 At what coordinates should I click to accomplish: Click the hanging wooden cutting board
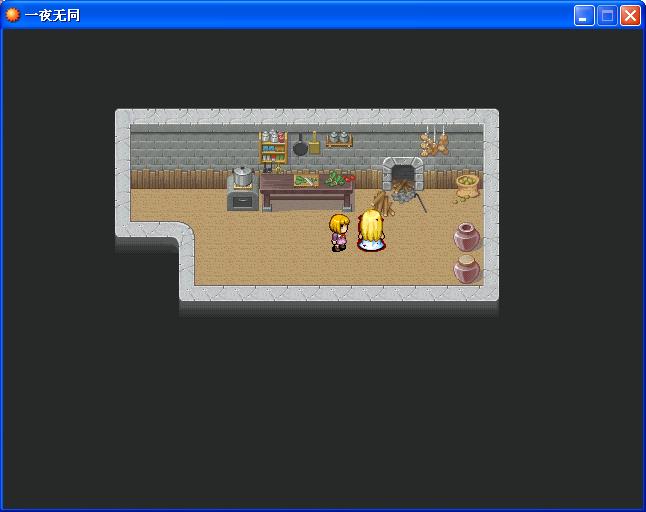(314, 143)
